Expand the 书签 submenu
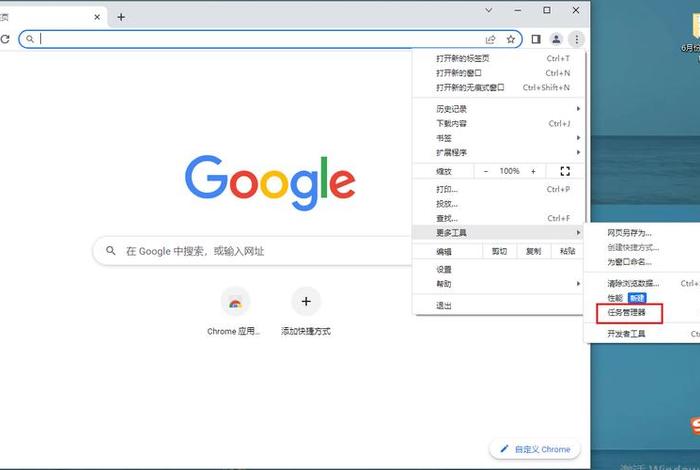Image resolution: width=700 pixels, height=470 pixels. (498, 138)
